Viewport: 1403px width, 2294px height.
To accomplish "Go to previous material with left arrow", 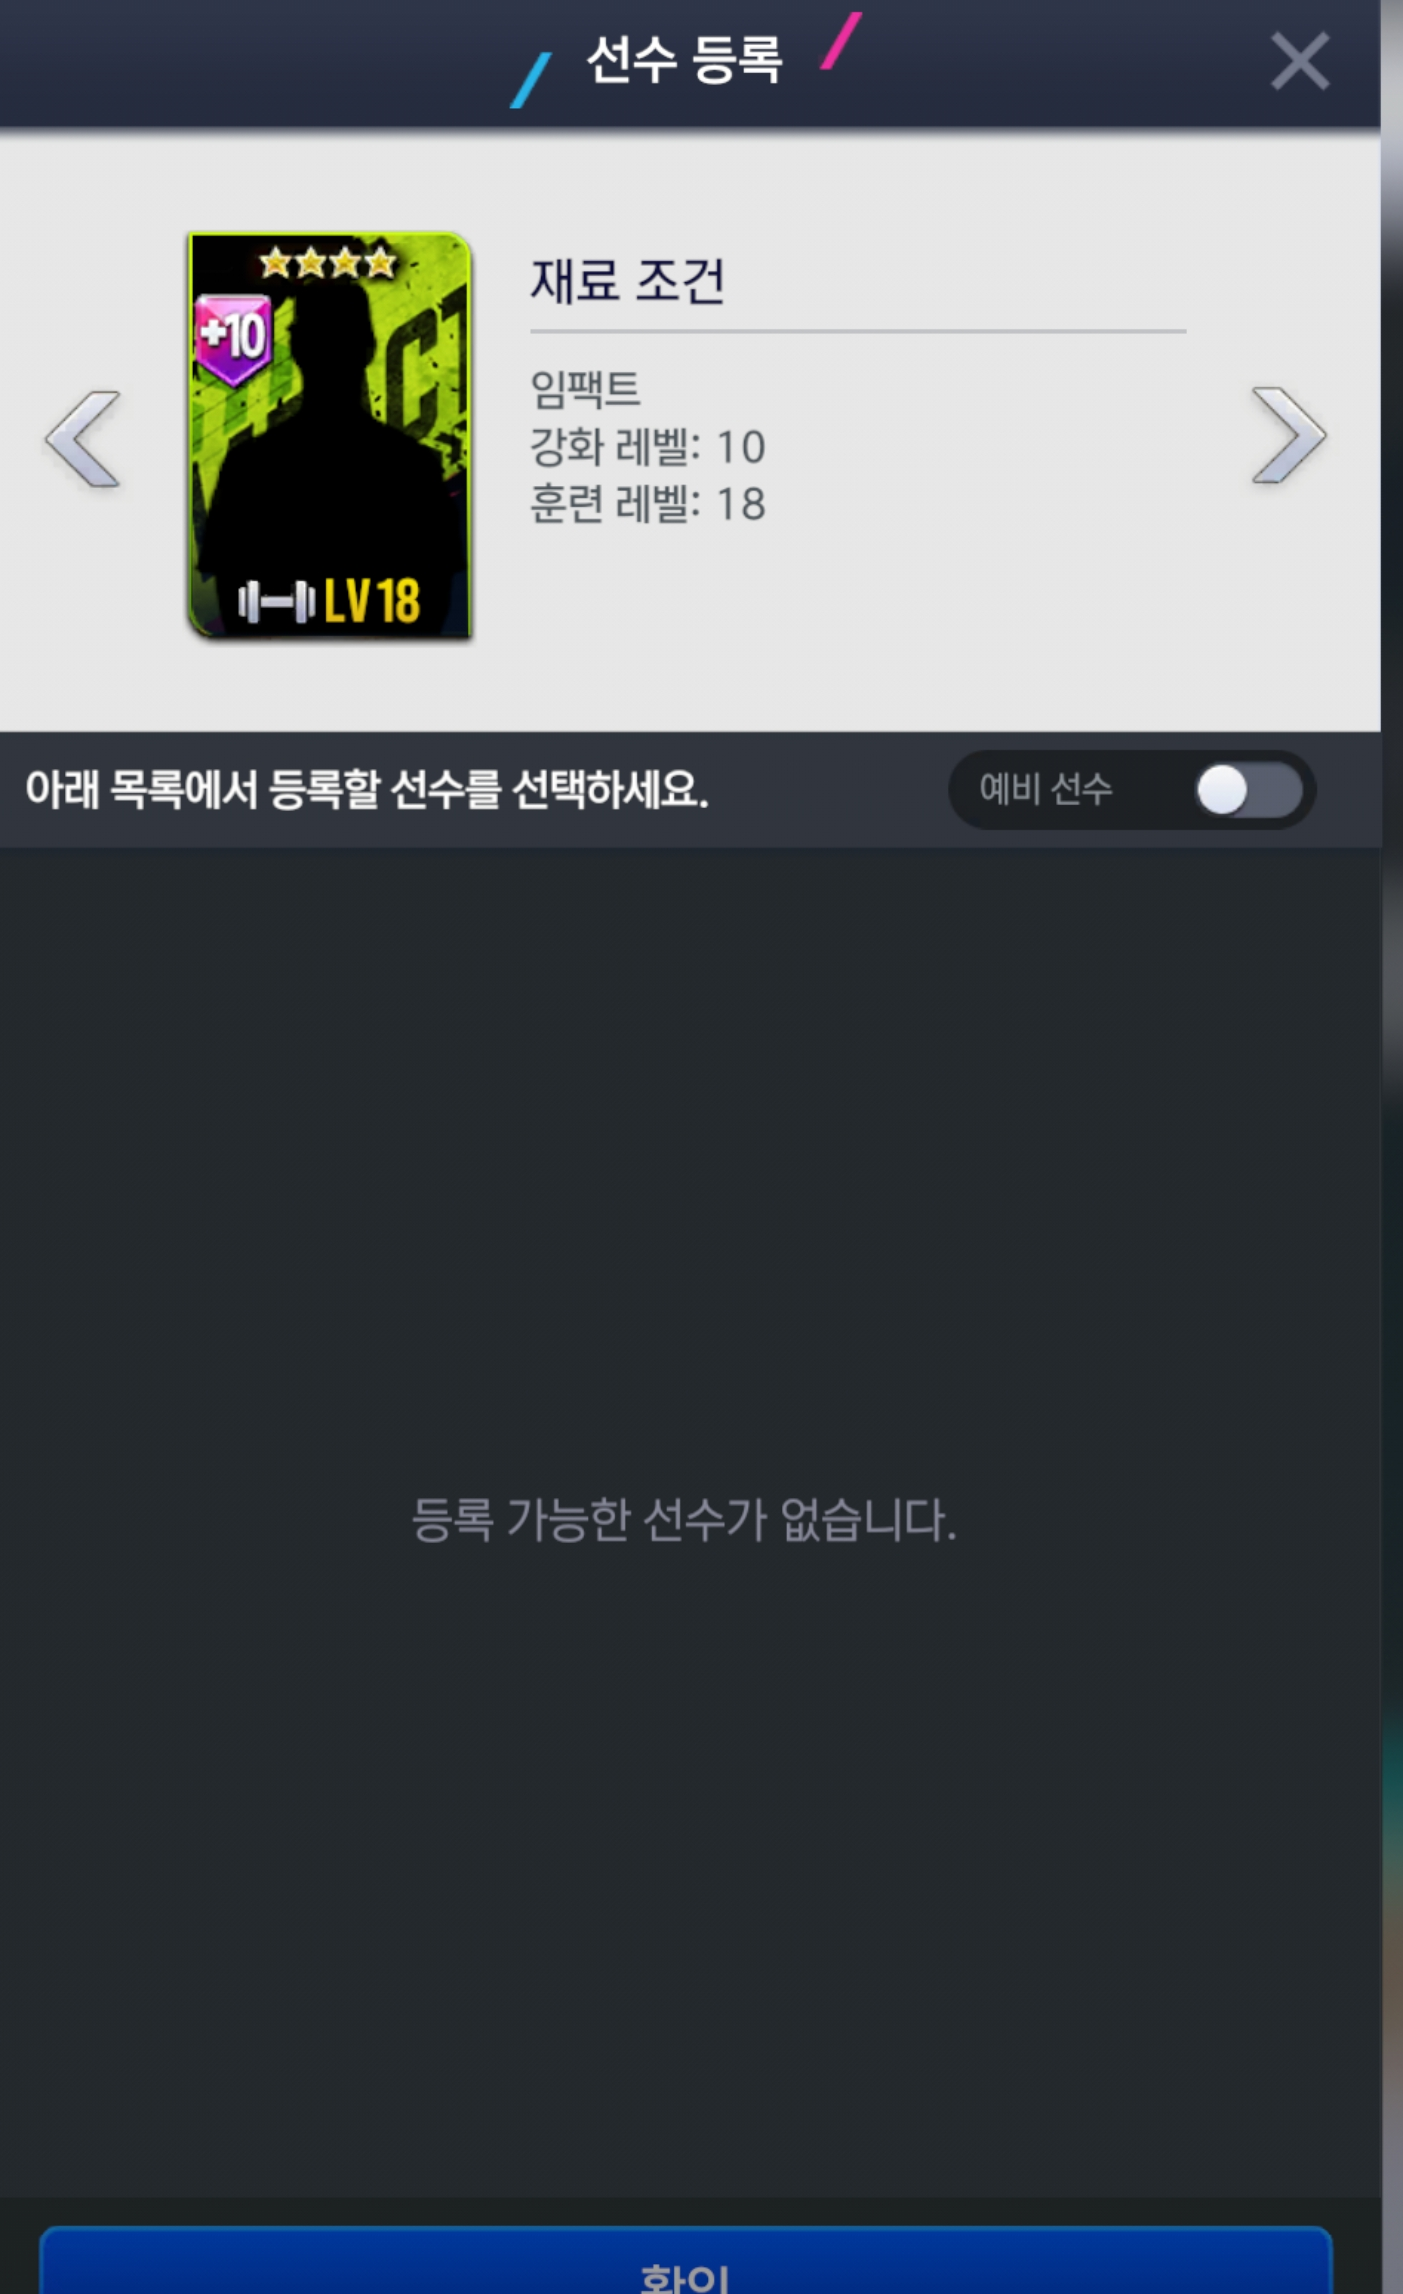I will pos(83,439).
